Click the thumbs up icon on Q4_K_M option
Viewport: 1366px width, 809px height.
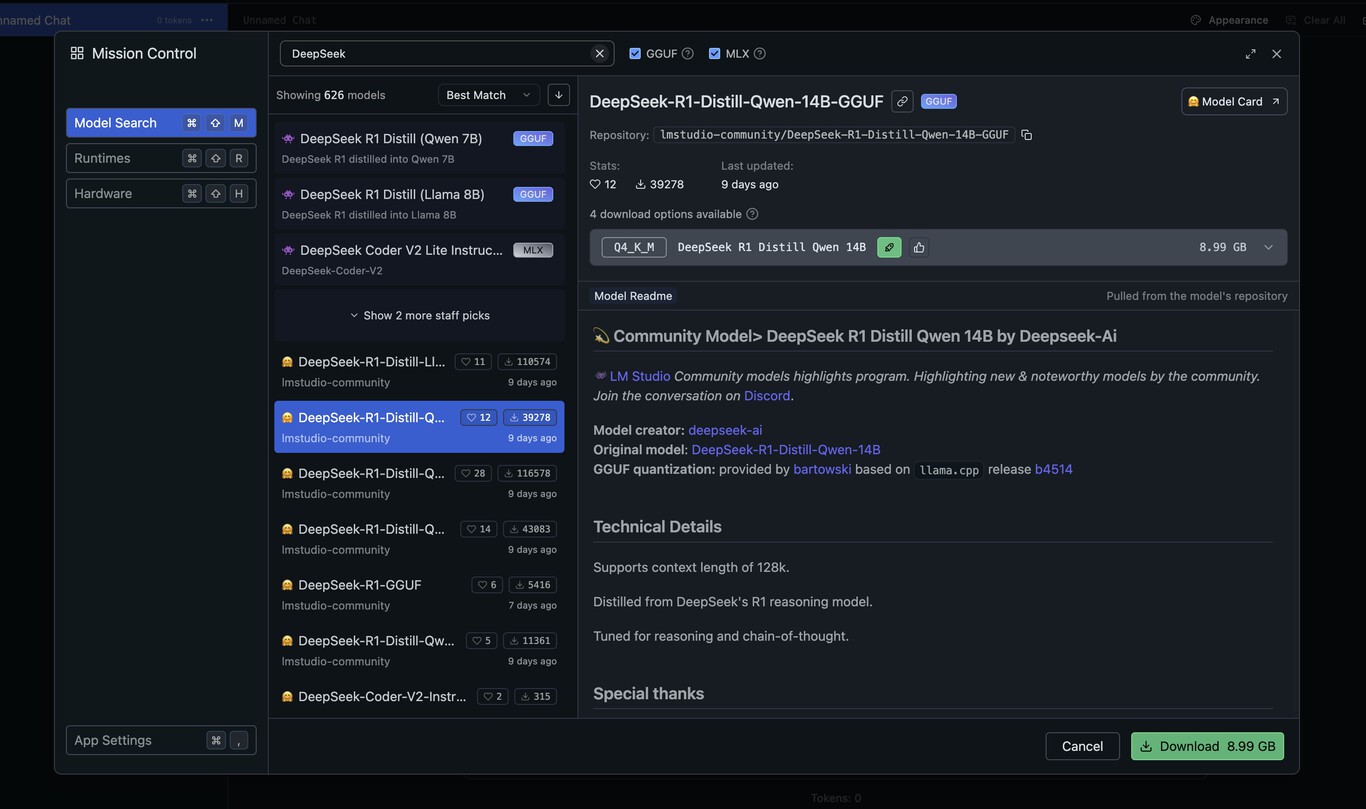918,246
